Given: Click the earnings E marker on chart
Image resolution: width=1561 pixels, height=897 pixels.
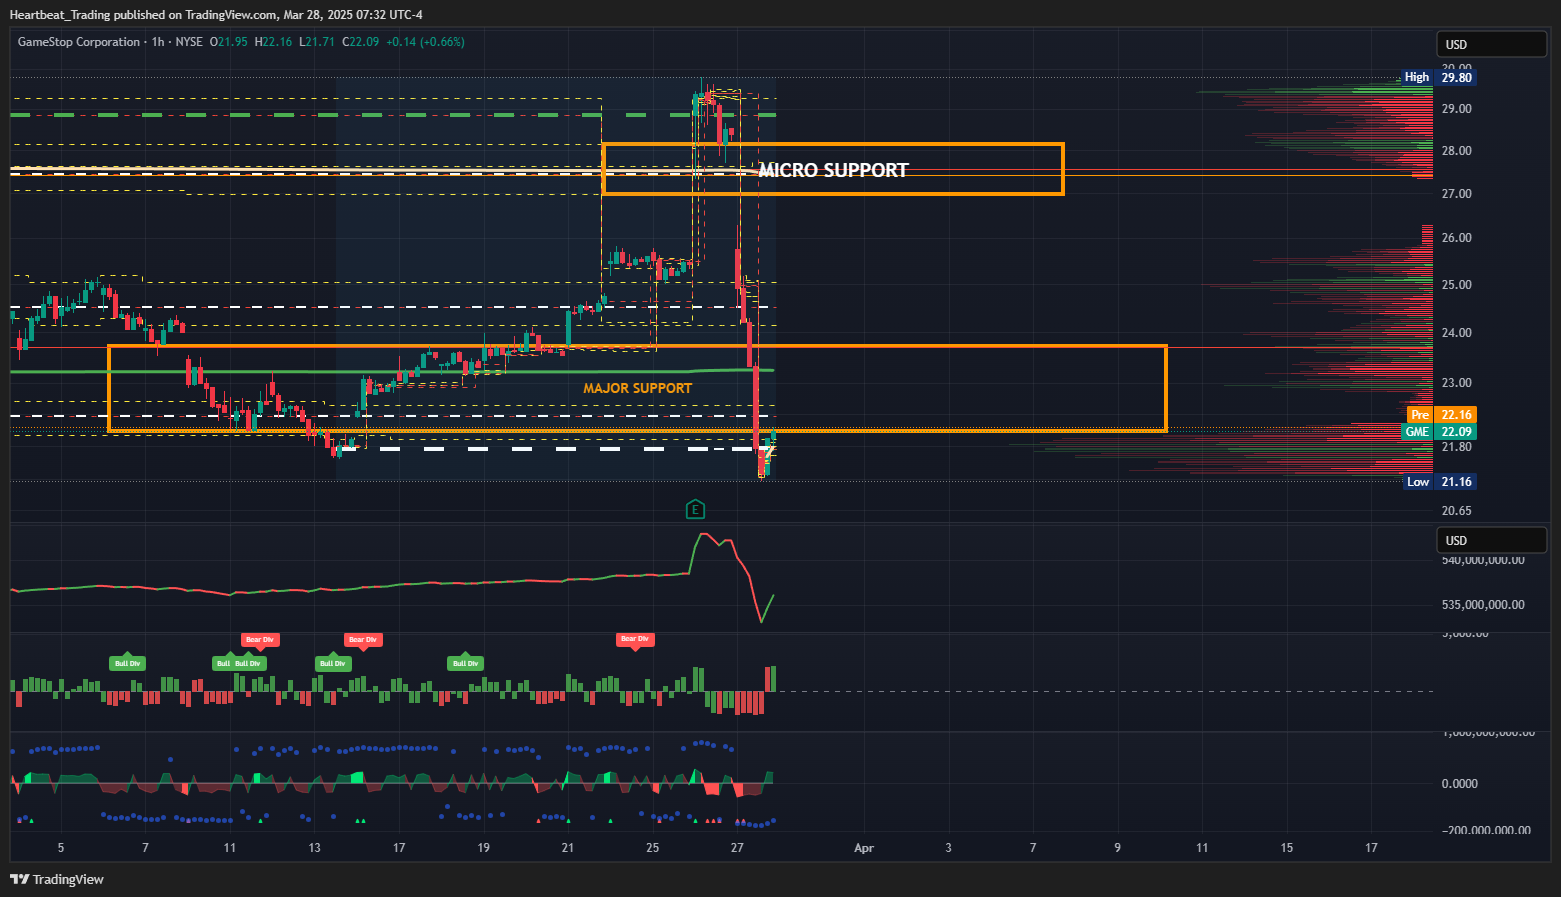Looking at the screenshot, I should (695, 510).
